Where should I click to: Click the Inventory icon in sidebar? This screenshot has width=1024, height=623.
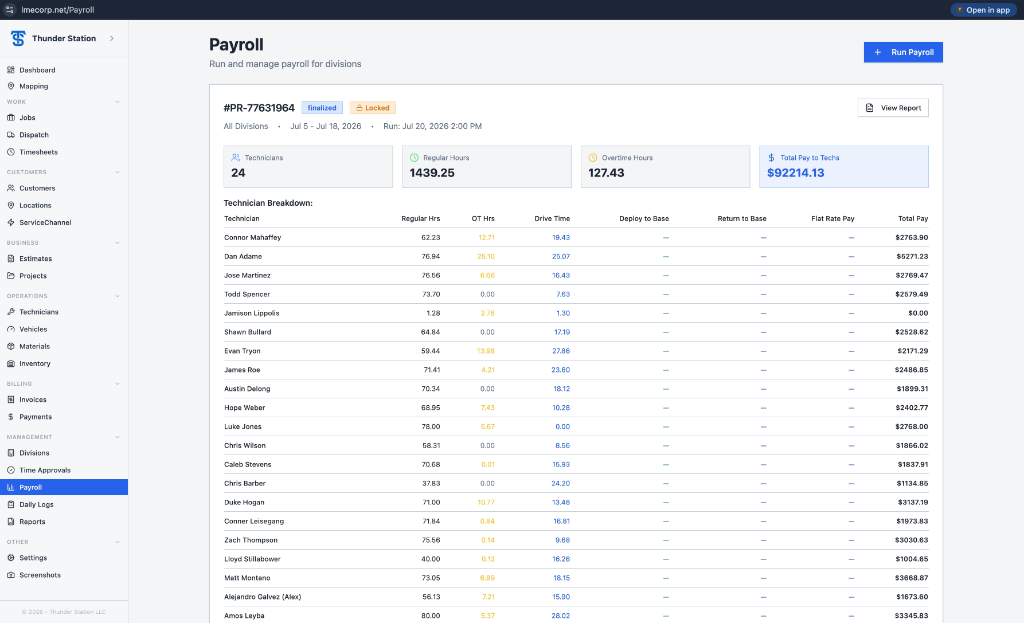pos(10,364)
